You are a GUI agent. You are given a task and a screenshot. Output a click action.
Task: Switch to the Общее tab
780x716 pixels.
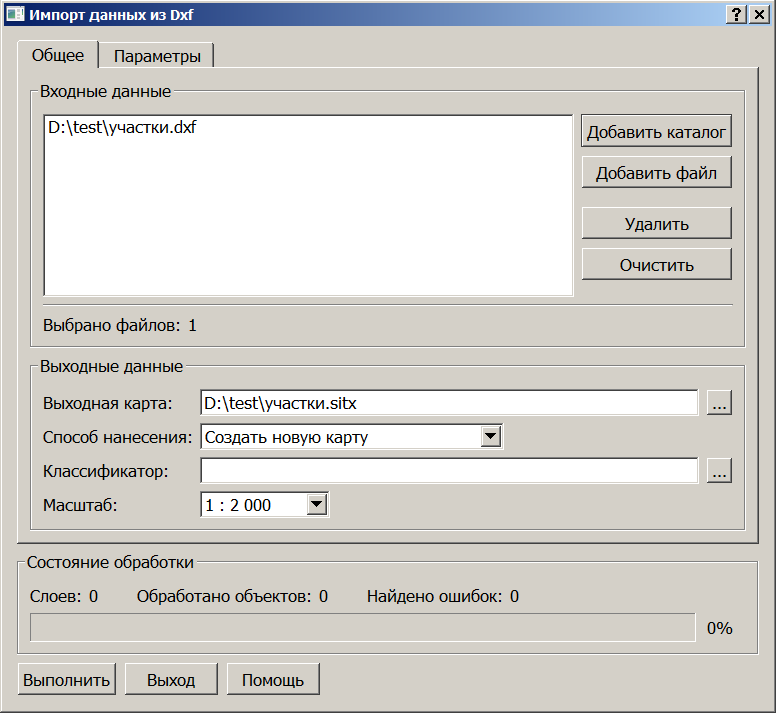click(58, 55)
